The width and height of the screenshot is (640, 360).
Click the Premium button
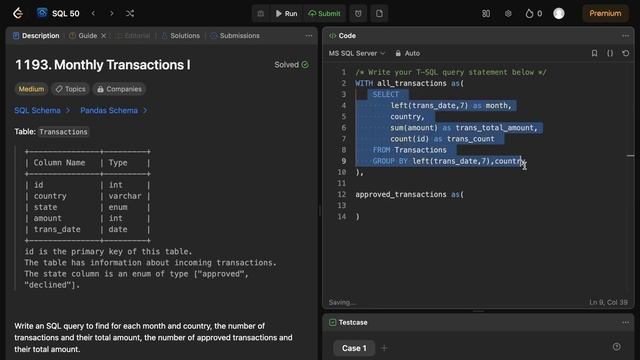click(605, 13)
